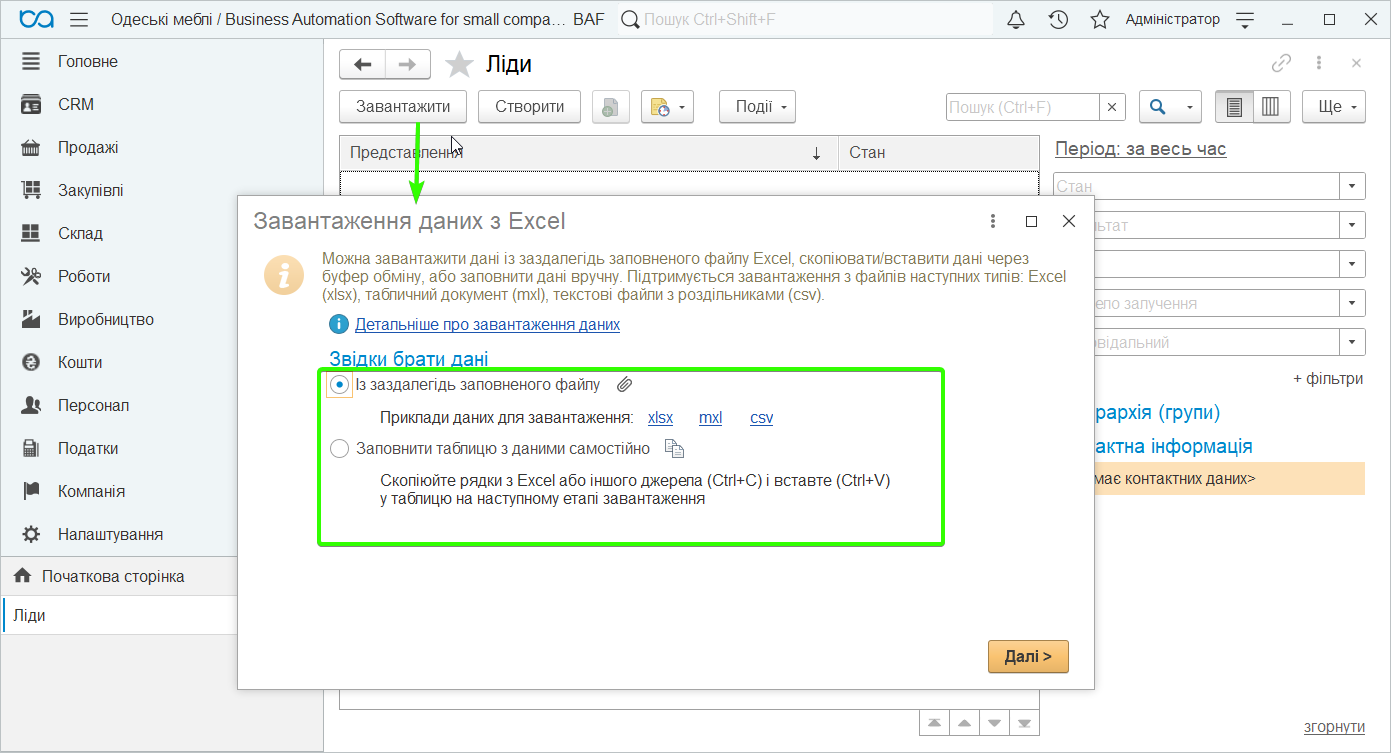Move down one row with list arrow
Image resolution: width=1391 pixels, height=753 pixels.
pos(994,722)
